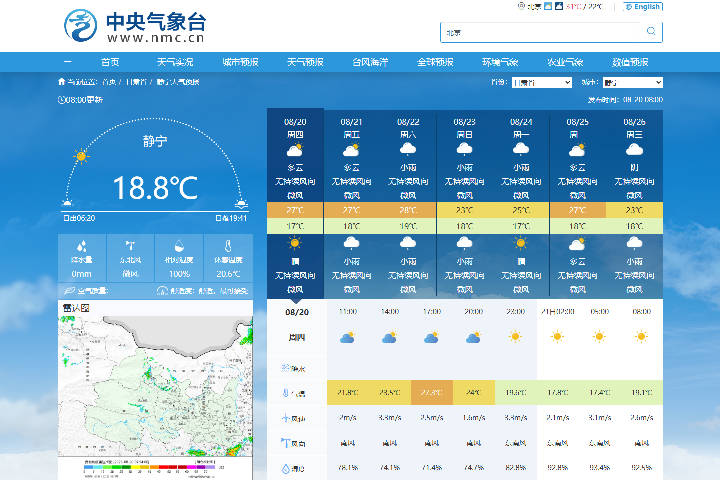Image resolution: width=720 pixels, height=480 pixels.
Task: Select the 08/21 forecast day column
Action: pos(352,204)
